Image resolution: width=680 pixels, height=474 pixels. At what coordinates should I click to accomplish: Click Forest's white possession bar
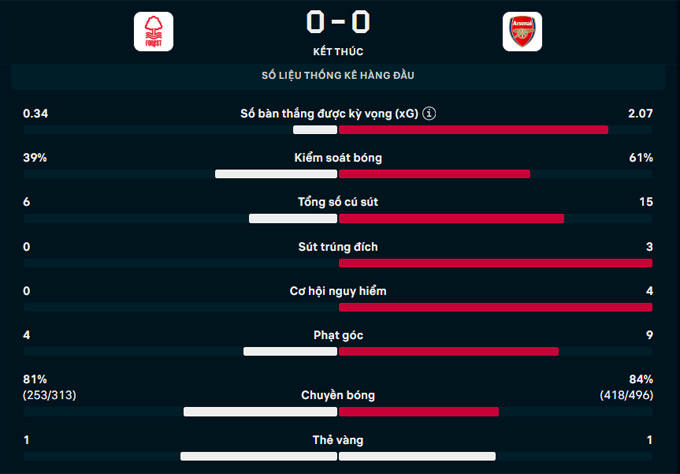pyautogui.click(x=276, y=174)
